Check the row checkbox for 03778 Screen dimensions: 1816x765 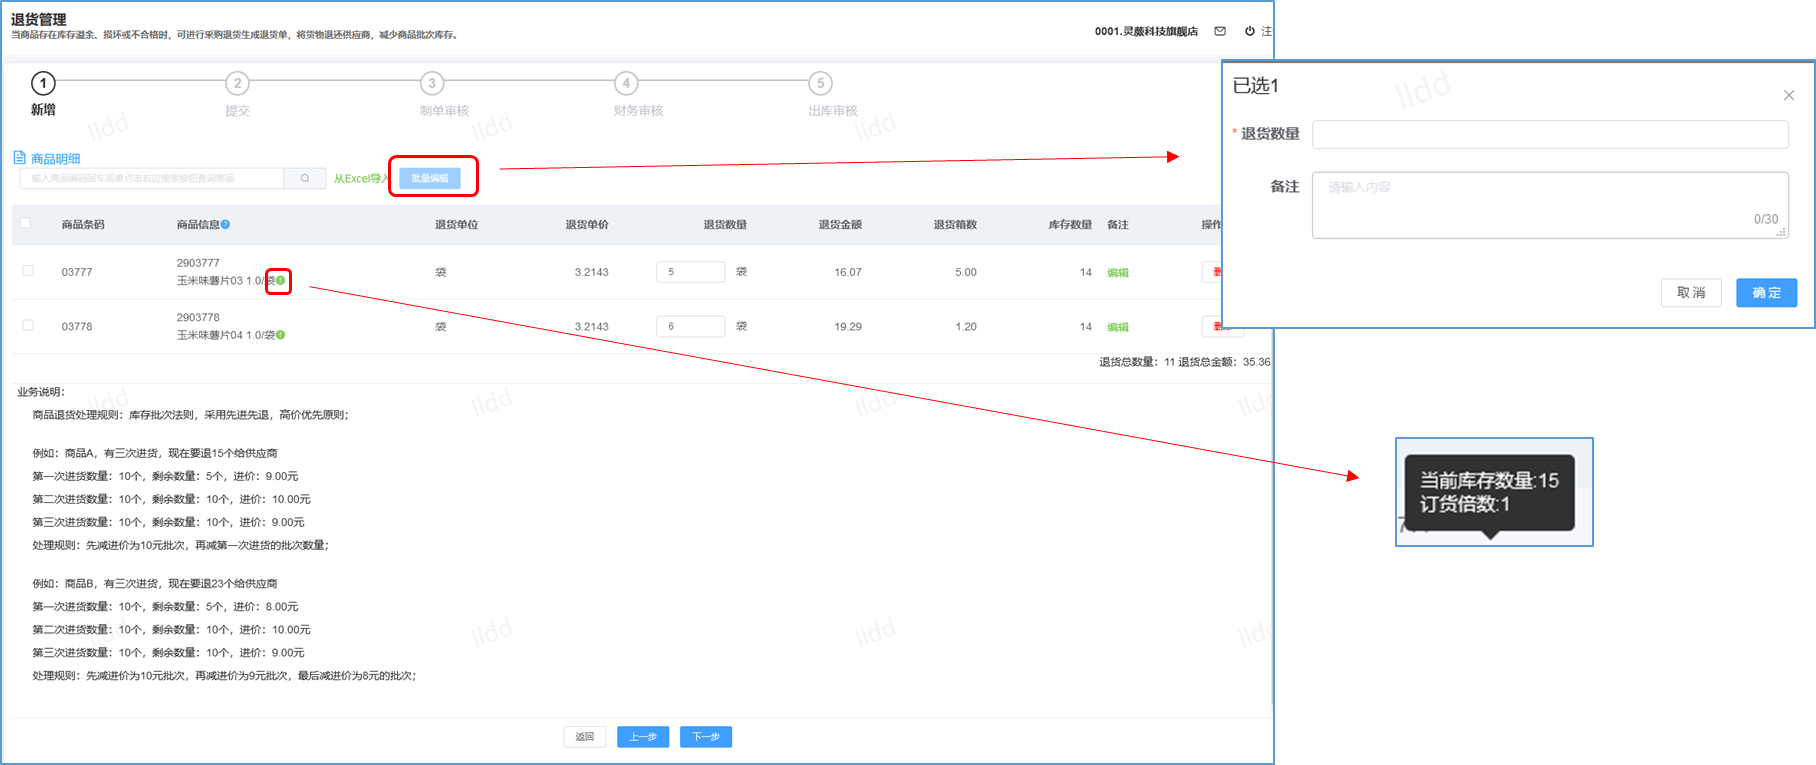pyautogui.click(x=28, y=325)
